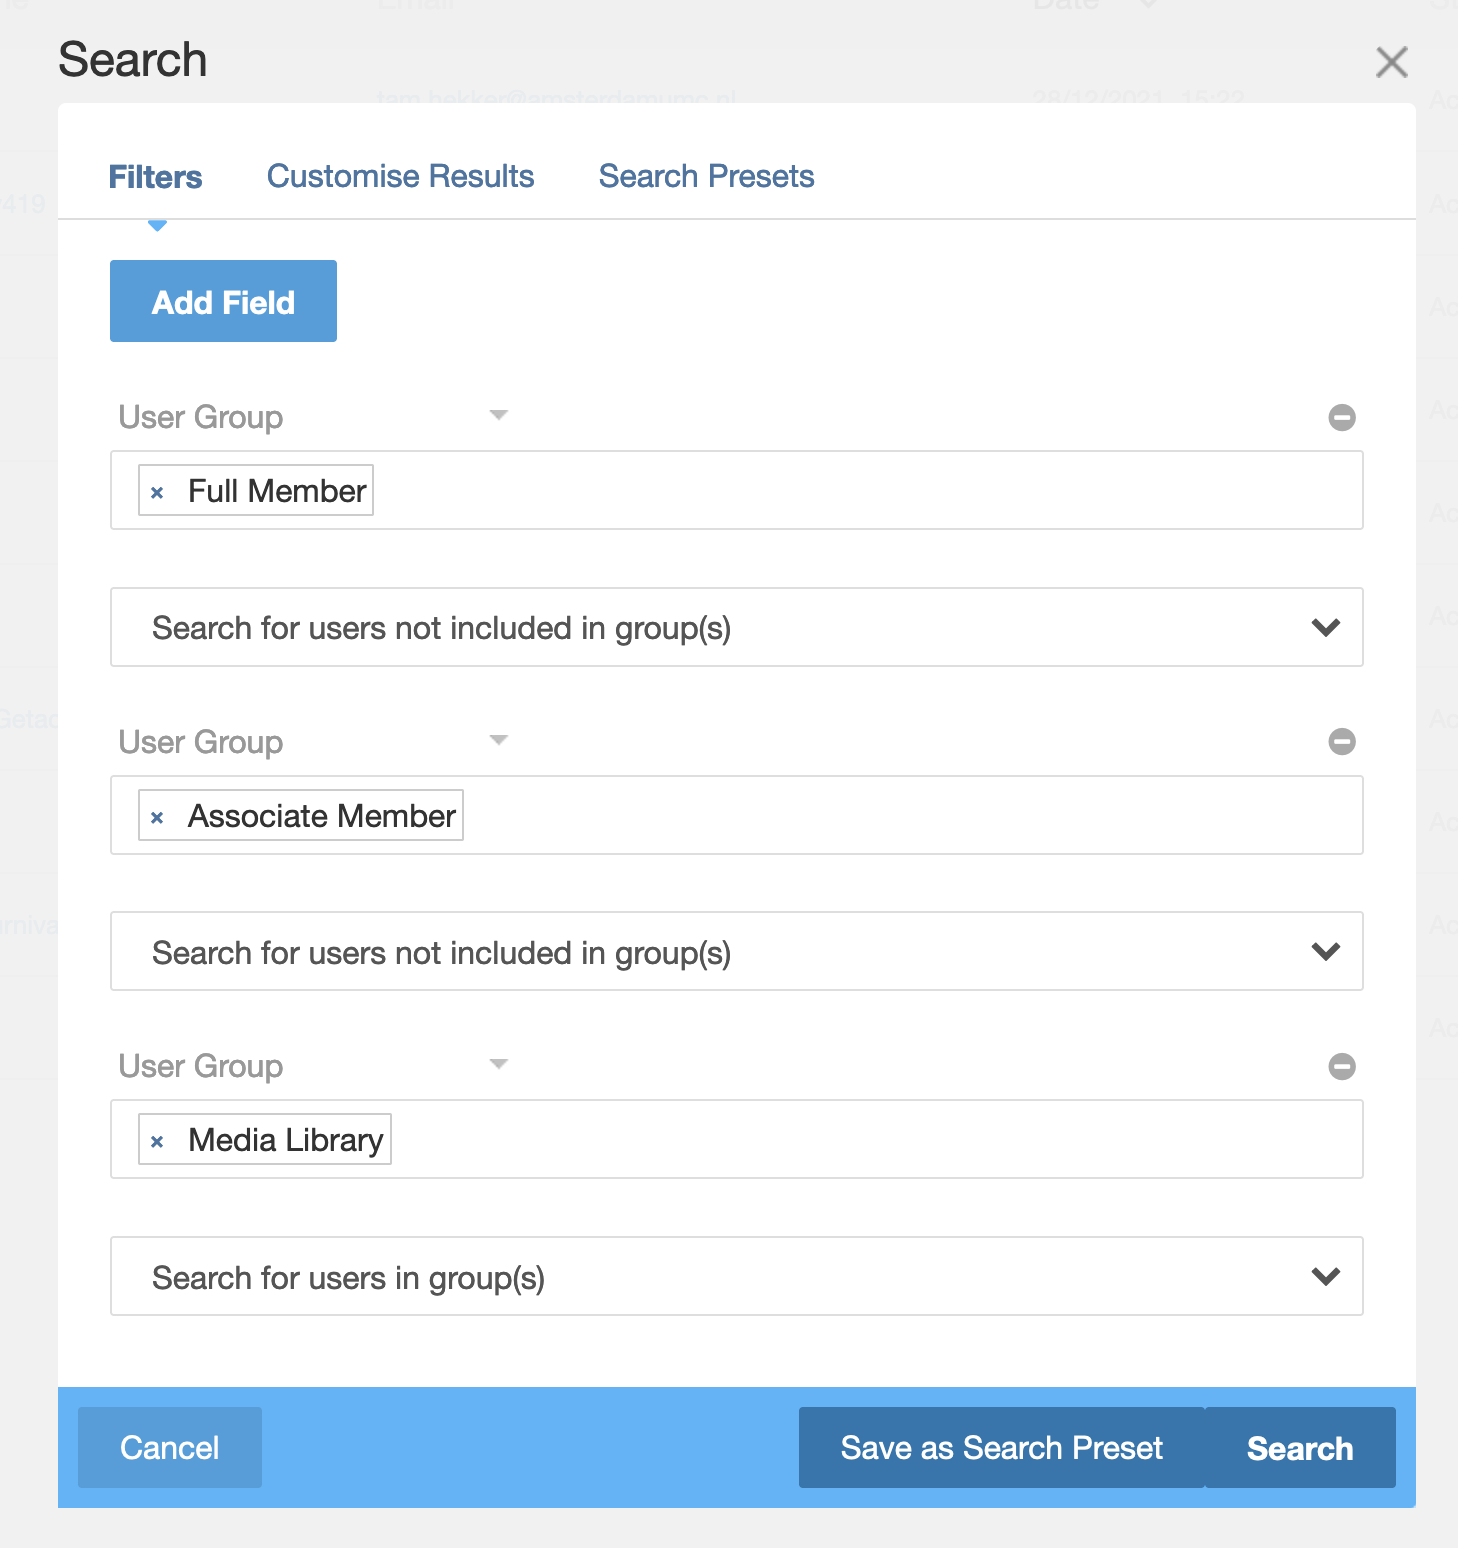Select the Filters tab
This screenshot has height=1548, width=1458.
[155, 177]
